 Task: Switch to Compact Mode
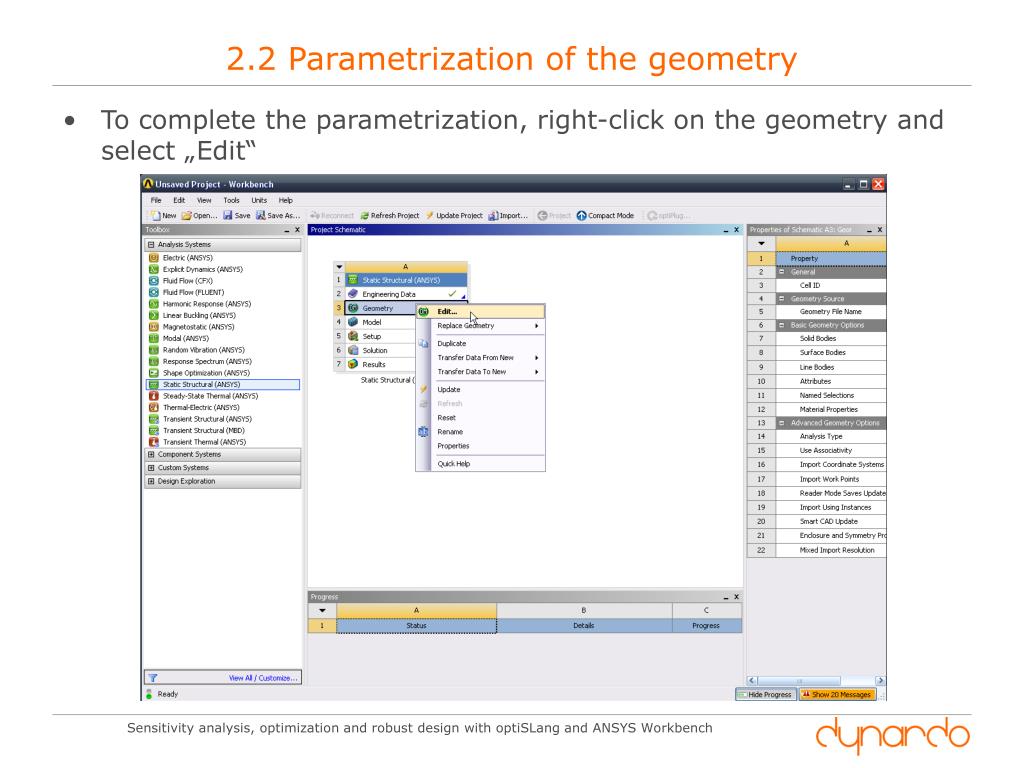tap(605, 216)
